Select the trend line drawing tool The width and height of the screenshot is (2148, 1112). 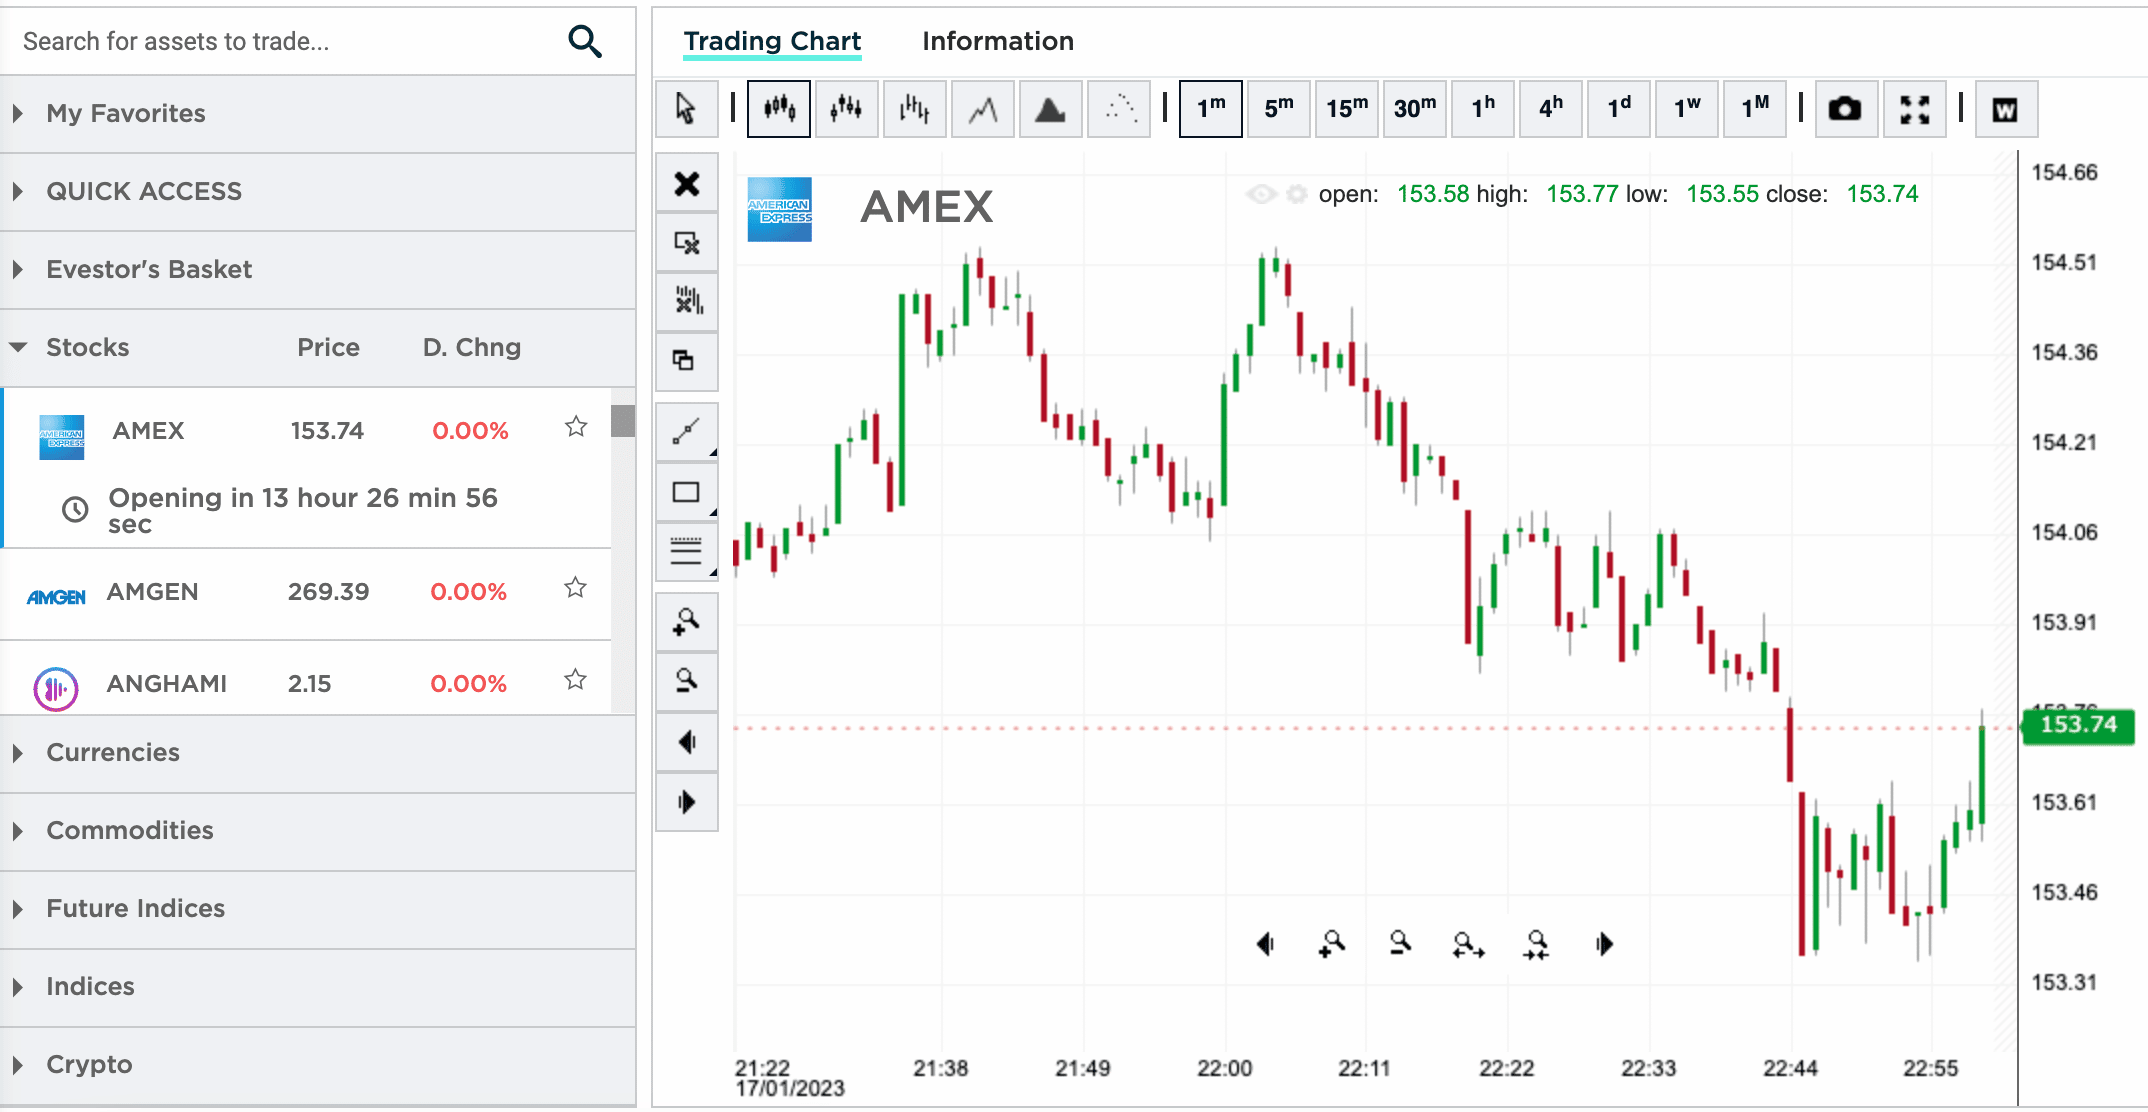click(687, 432)
